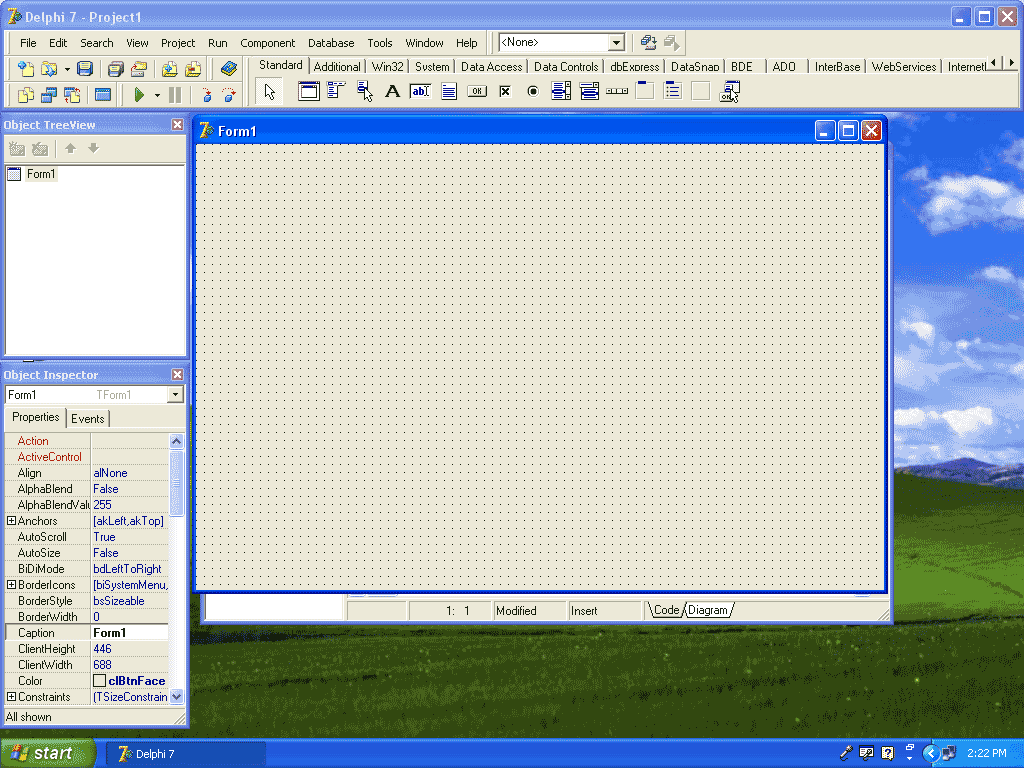
Task: Expand the BorderIcons property
Action: pos(11,584)
